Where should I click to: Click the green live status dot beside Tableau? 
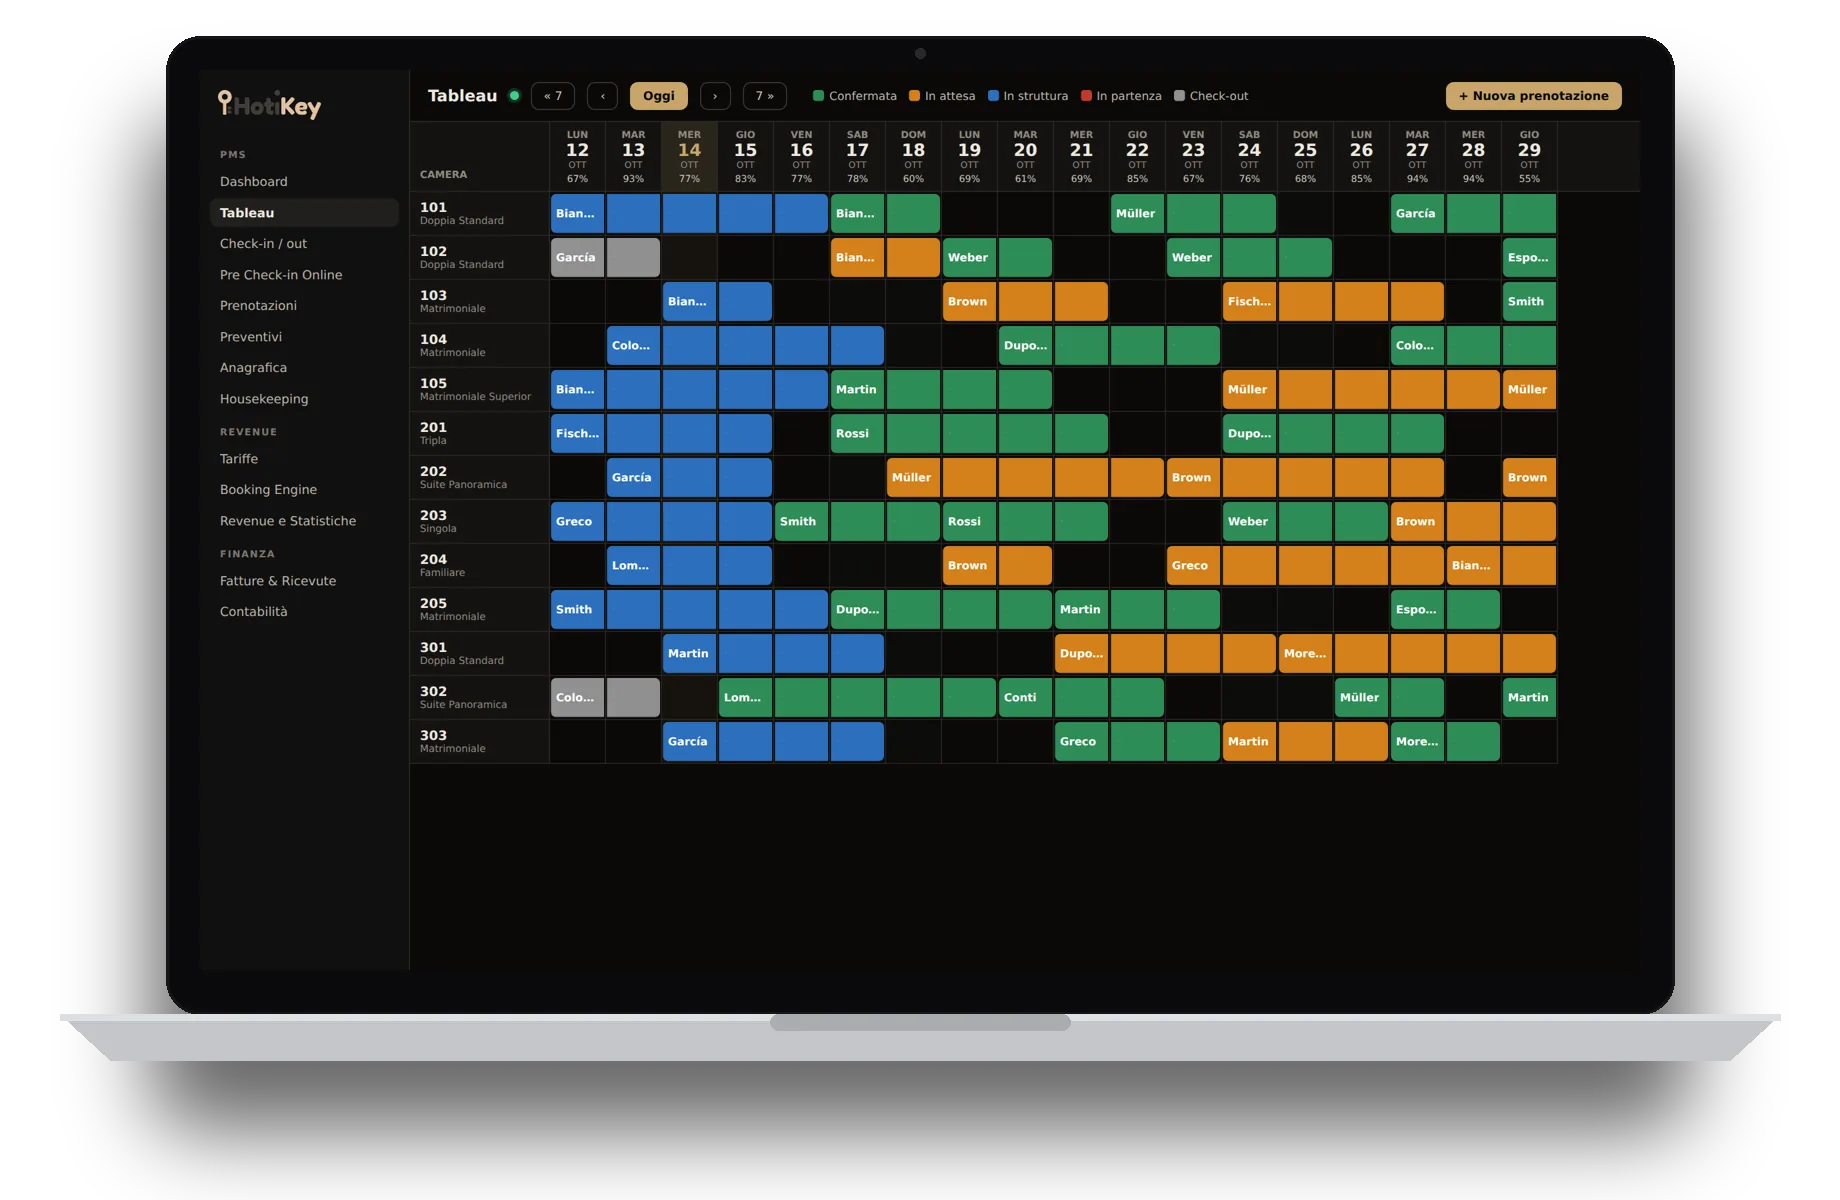point(514,96)
